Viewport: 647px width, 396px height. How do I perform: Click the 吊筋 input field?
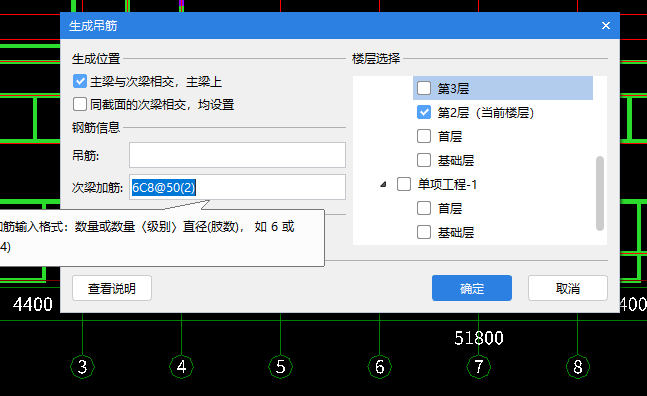pos(237,155)
